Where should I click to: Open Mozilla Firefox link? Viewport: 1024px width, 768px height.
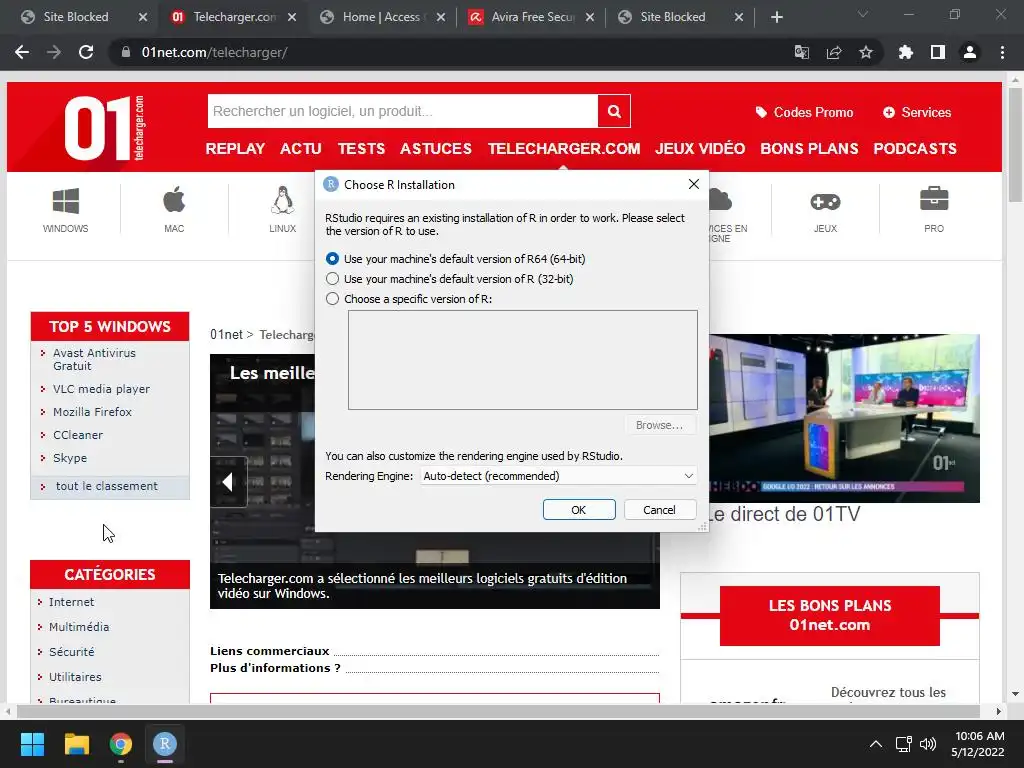[x=92, y=412]
